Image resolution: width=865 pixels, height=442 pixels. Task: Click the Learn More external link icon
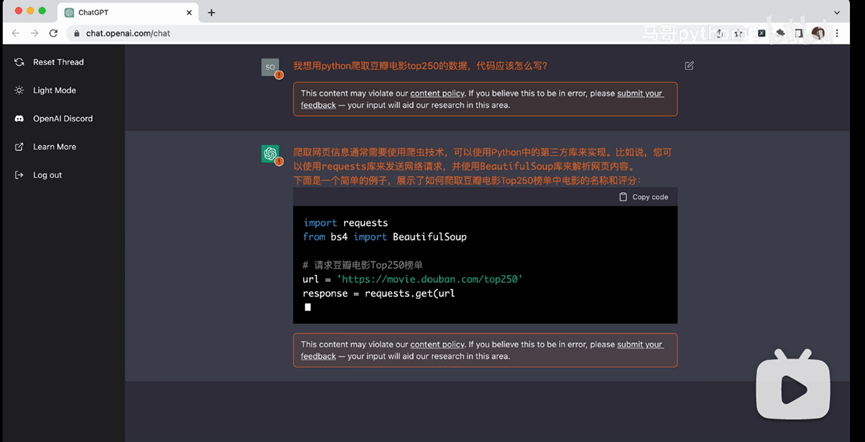19,147
